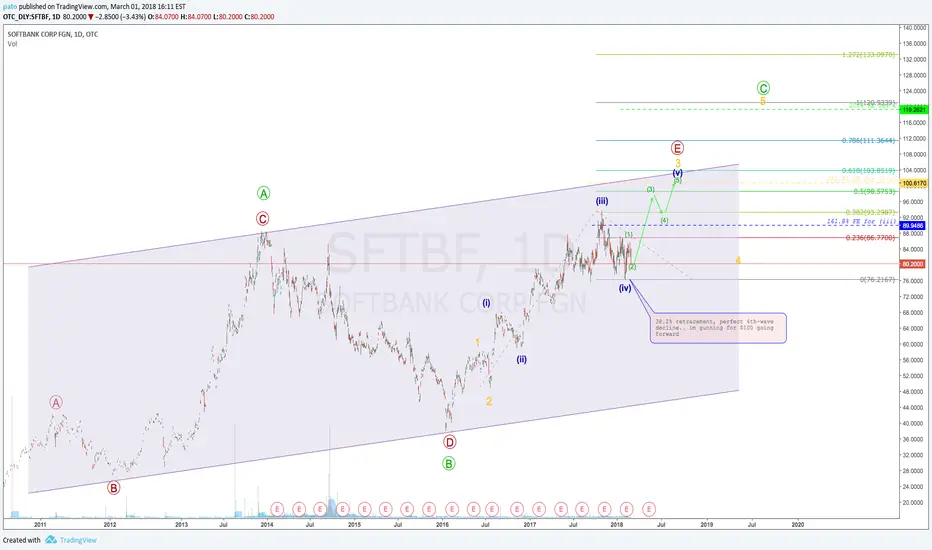Click the pink circled A wave label near 2011
Viewport: 932px width, 550px height.
[x=55, y=403]
